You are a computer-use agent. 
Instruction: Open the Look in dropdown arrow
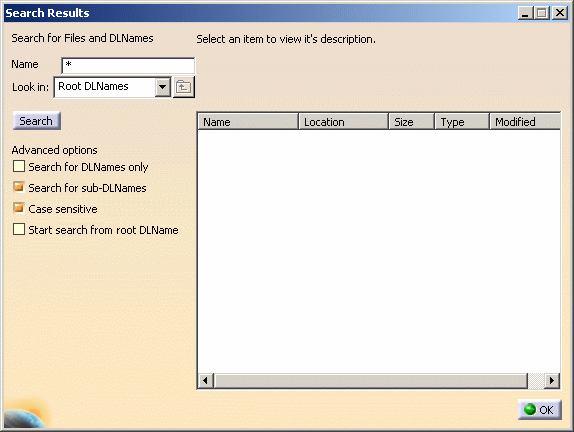[162, 87]
